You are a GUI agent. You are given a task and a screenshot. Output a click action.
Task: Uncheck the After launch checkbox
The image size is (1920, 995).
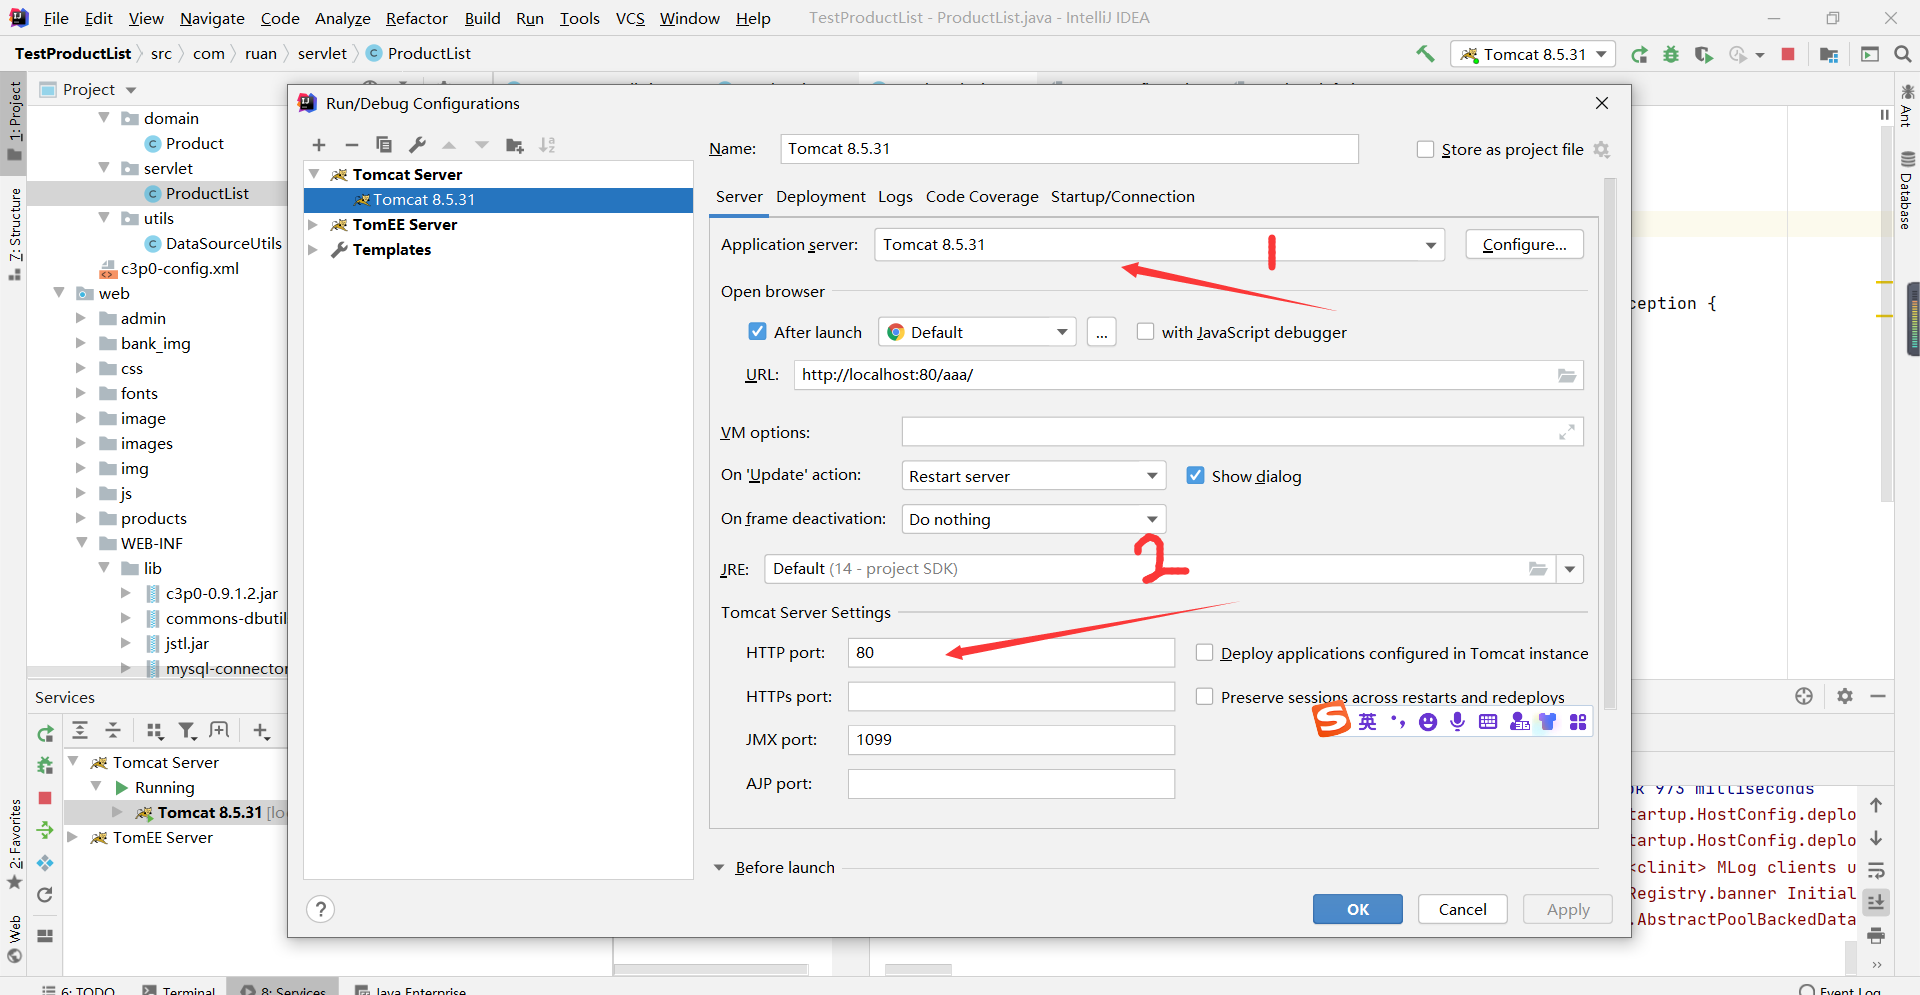click(757, 332)
